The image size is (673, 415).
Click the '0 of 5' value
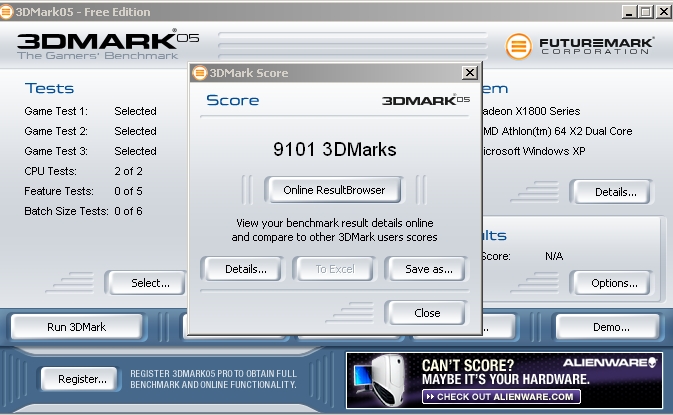128,191
